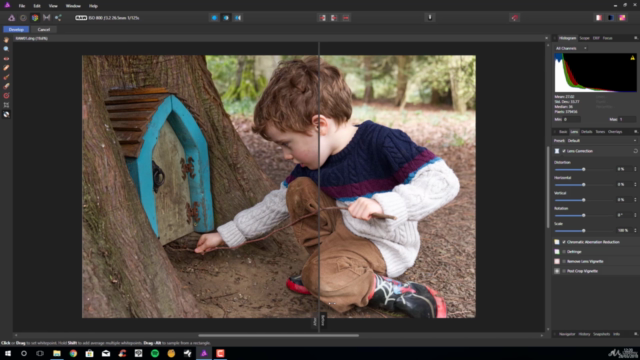Select the Develop persona icon
This screenshot has height=360, width=640.
click(35, 18)
